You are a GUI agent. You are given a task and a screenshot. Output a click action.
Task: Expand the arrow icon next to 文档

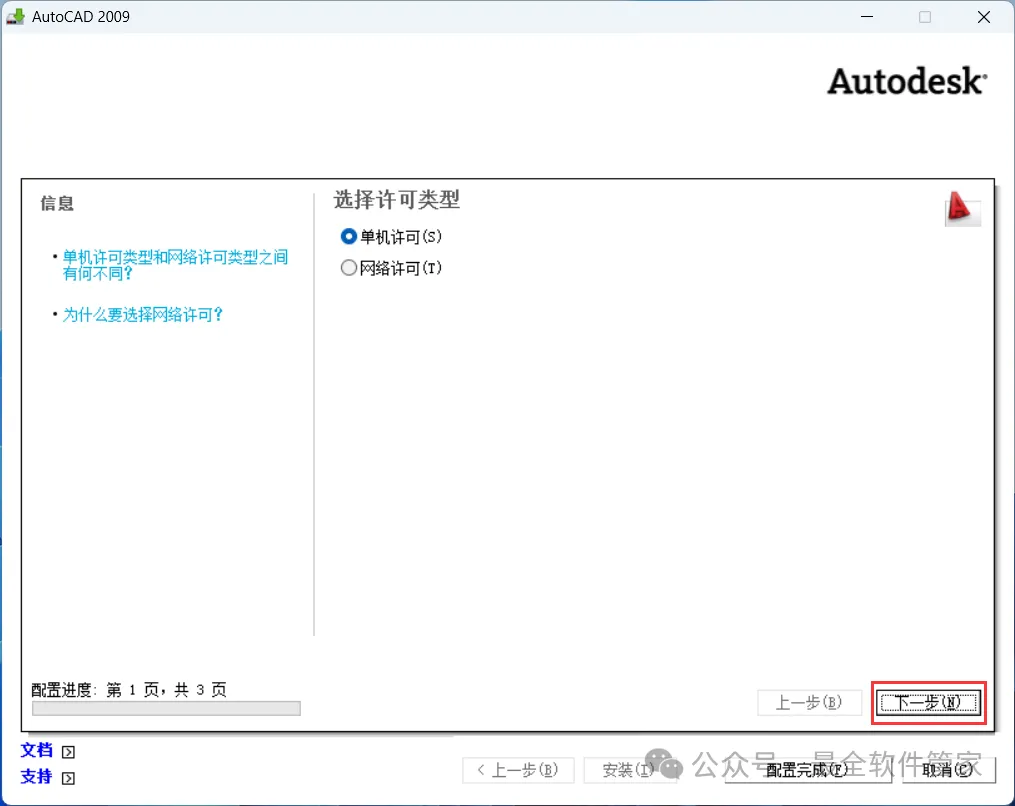point(69,752)
